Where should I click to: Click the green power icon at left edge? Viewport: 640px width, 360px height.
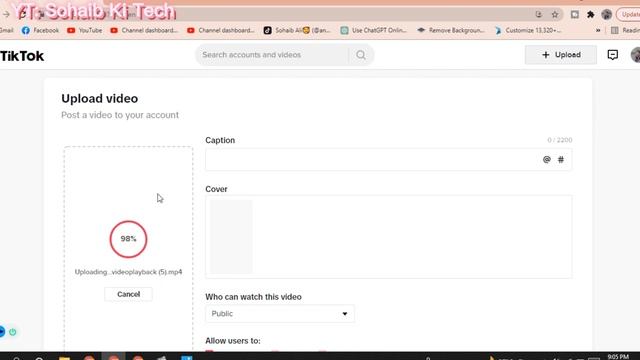coord(13,332)
